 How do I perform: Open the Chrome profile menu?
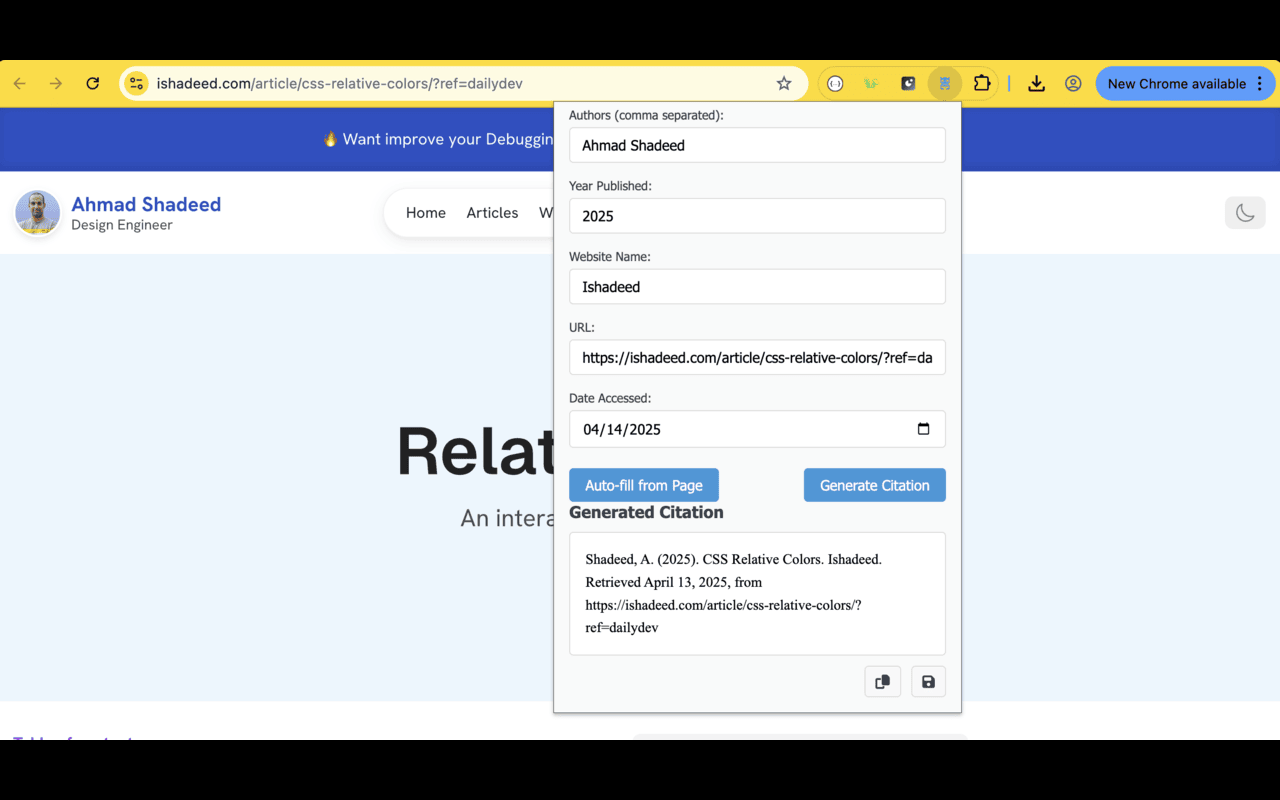(x=1073, y=84)
